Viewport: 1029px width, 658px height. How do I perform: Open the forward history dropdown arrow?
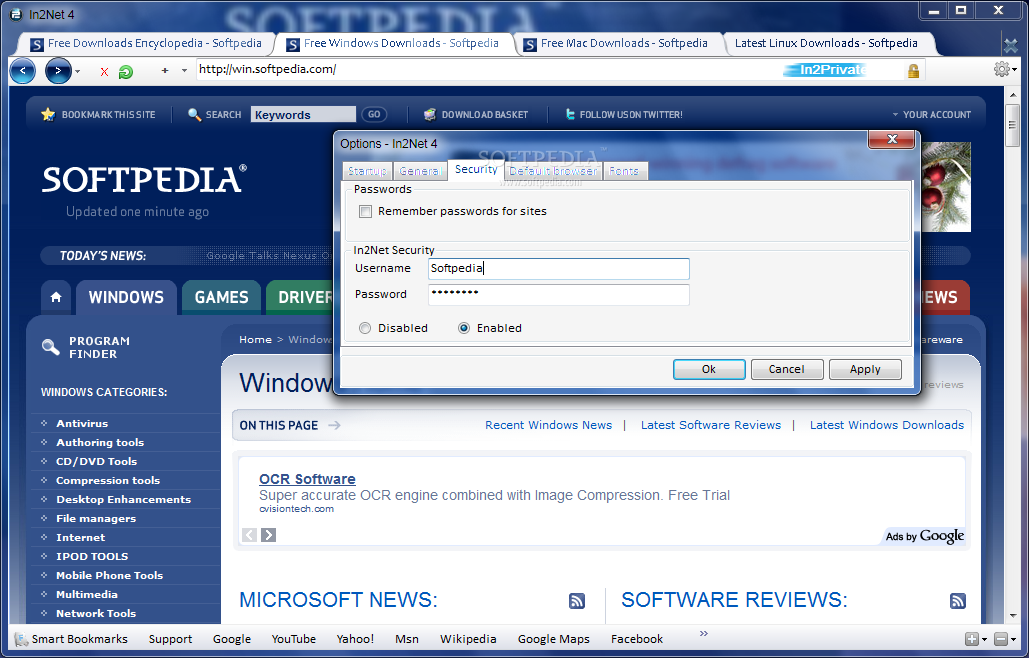point(77,72)
